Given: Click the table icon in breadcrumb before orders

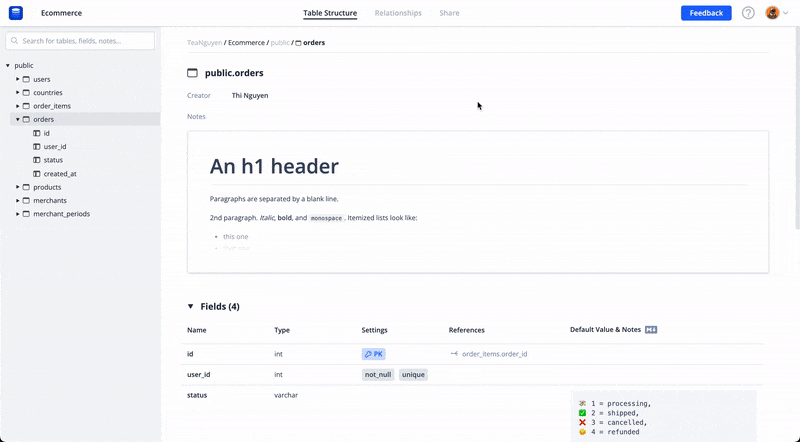Looking at the screenshot, I should pos(298,43).
